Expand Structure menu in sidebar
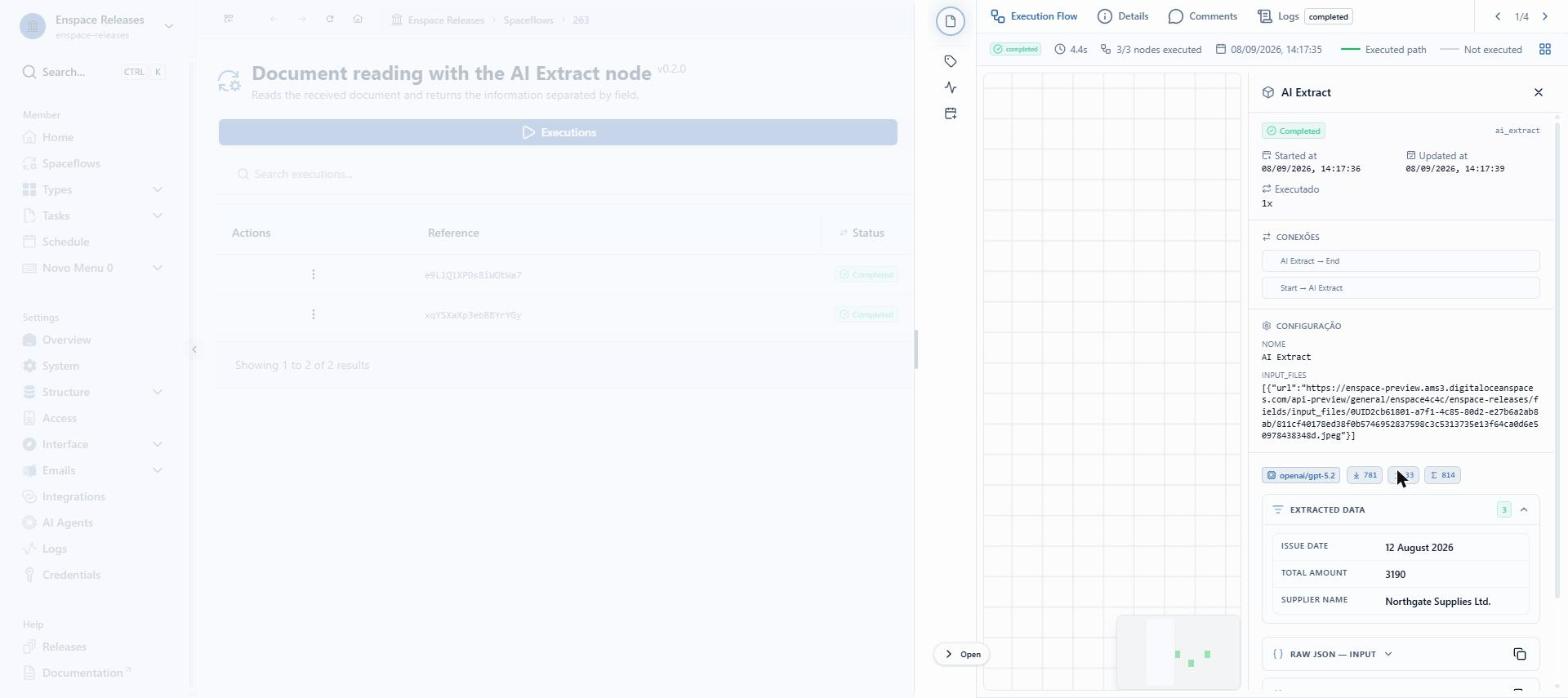The height and width of the screenshot is (698, 1568). coord(157,392)
